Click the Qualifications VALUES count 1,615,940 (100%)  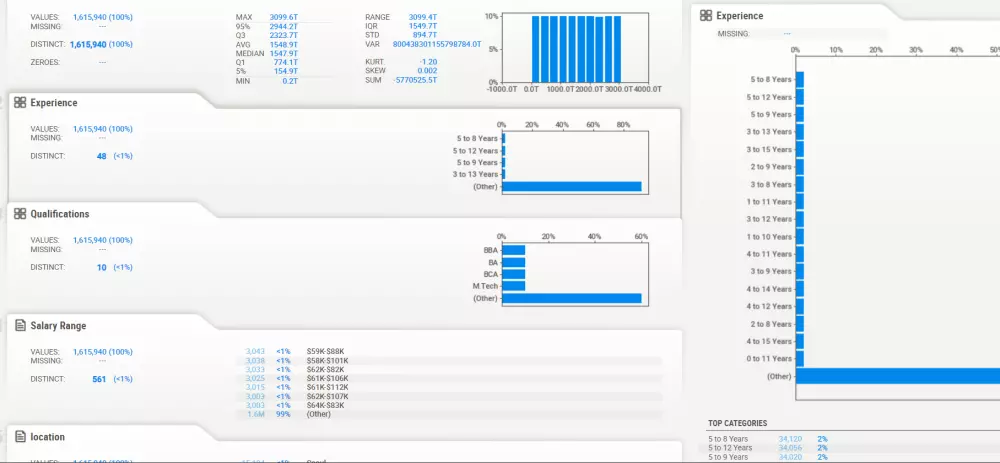(103, 240)
